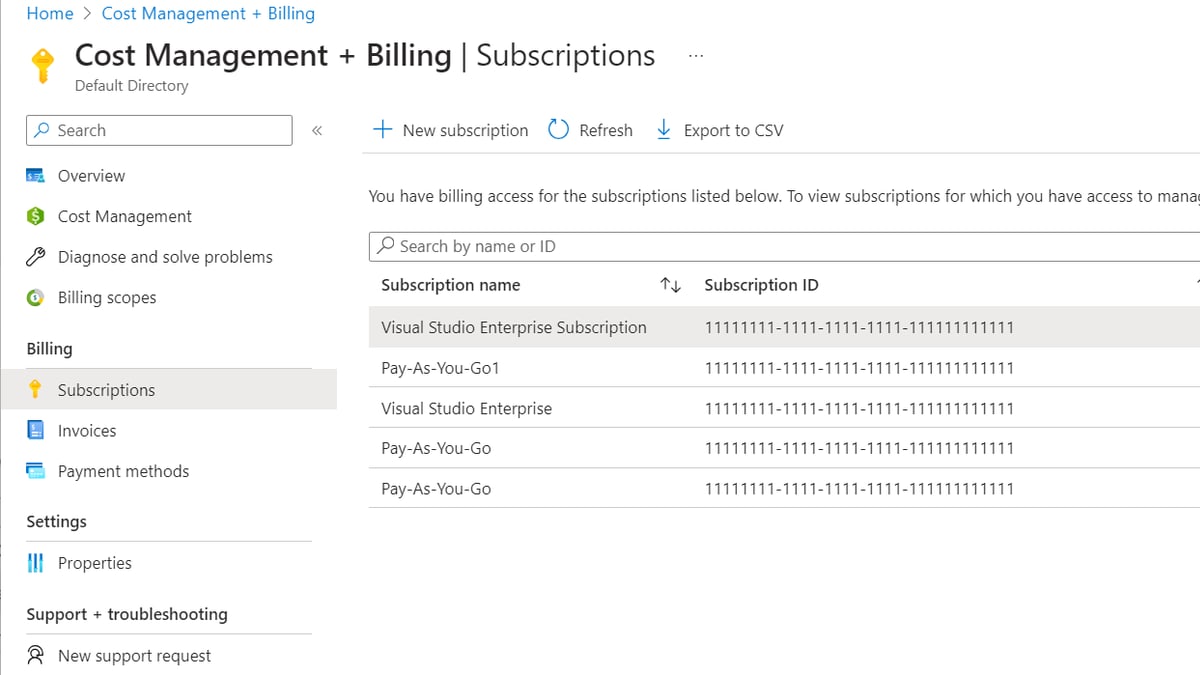The image size is (1200, 675).
Task: Open Properties under Settings
Action: click(95, 563)
